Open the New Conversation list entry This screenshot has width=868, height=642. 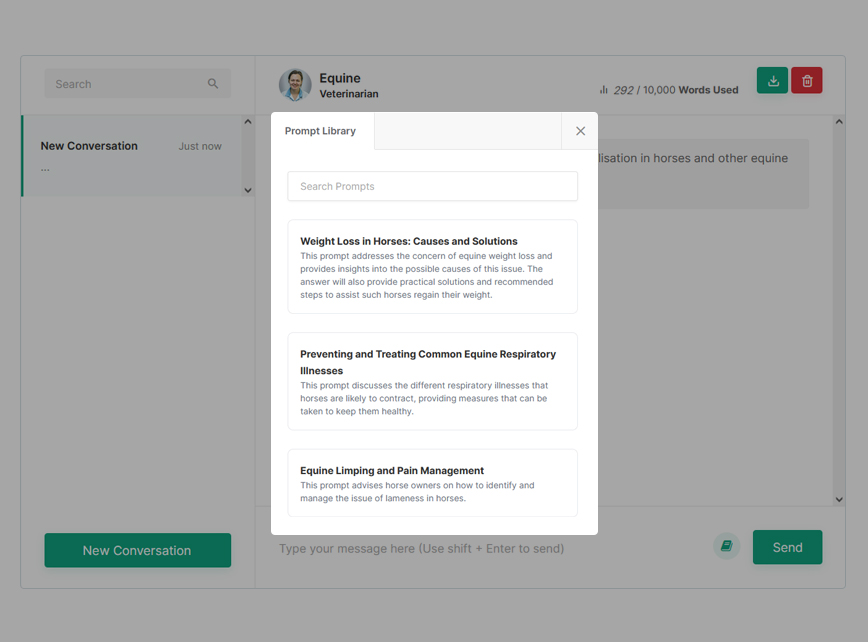click(x=131, y=155)
